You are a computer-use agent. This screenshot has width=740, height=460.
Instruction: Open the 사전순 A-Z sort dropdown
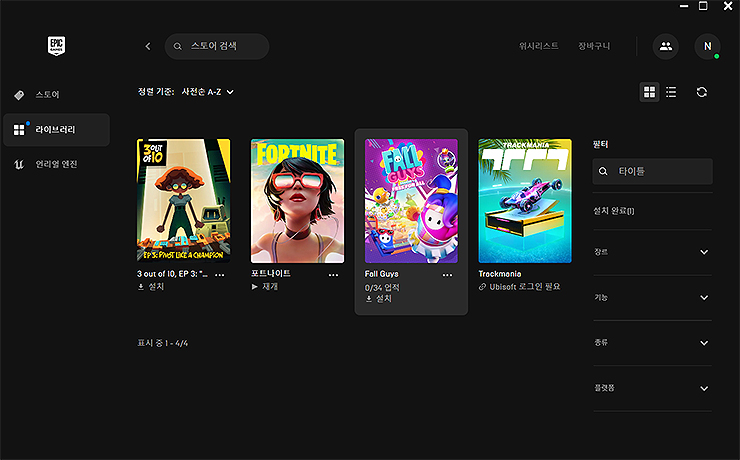(x=207, y=92)
